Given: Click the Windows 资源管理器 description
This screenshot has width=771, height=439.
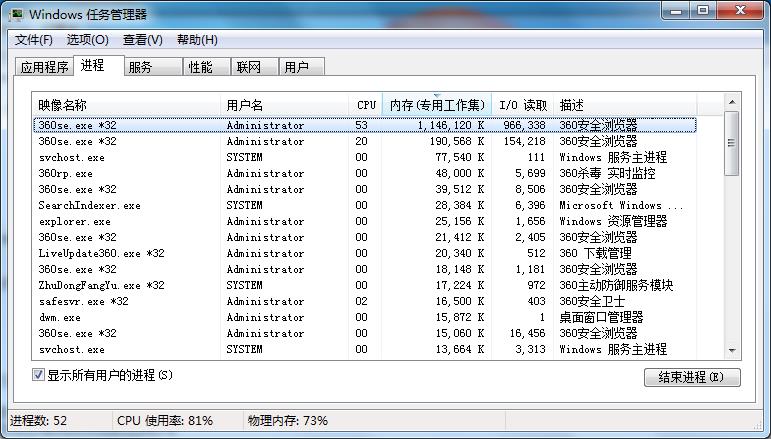Looking at the screenshot, I should (613, 221).
